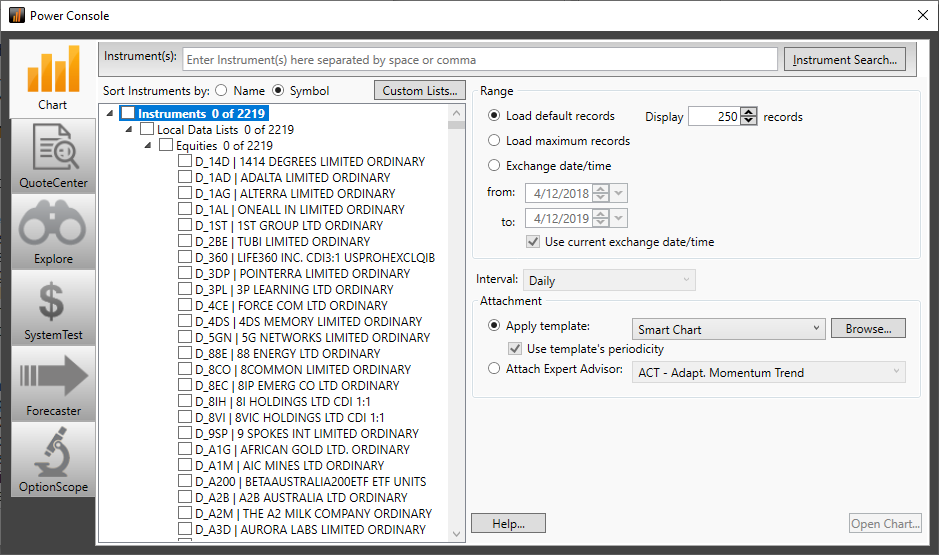Open the Interval Daily dropdown

click(x=610, y=280)
